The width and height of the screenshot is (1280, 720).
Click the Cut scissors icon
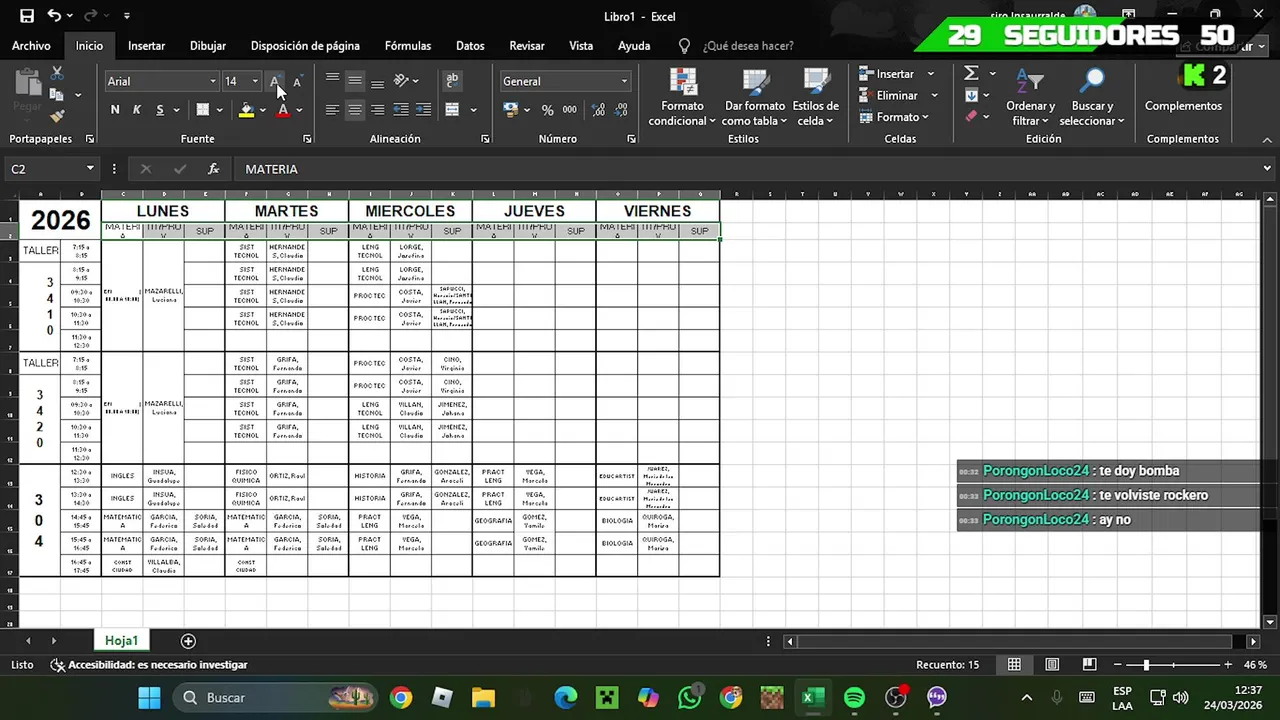pyautogui.click(x=57, y=73)
